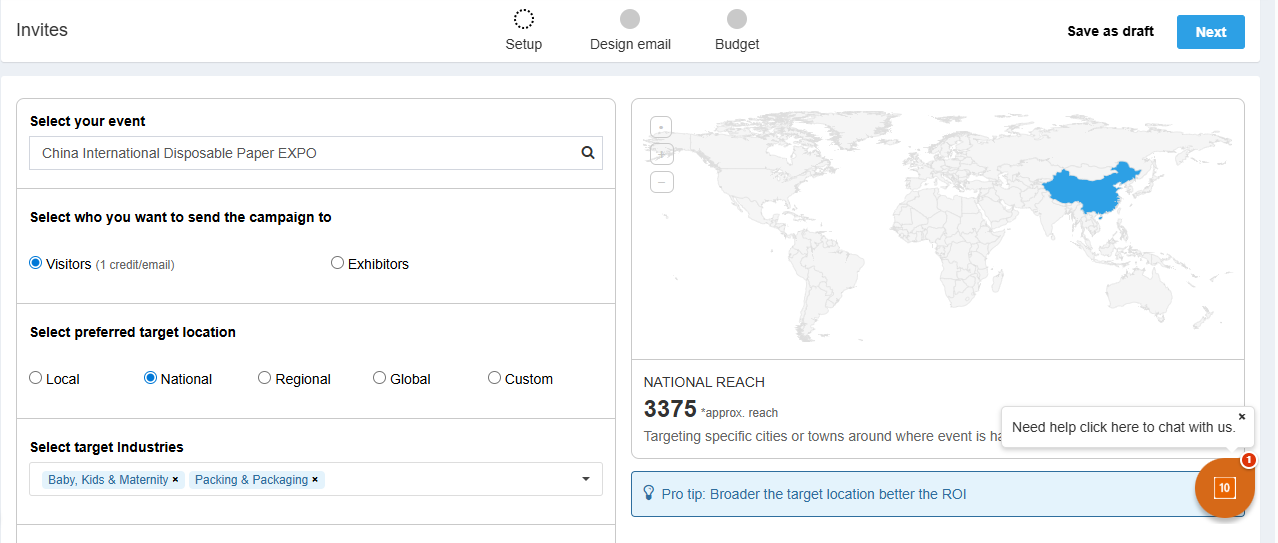This screenshot has width=1278, height=543.
Task: Expand the target industries dropdown arrow
Action: pos(586,479)
